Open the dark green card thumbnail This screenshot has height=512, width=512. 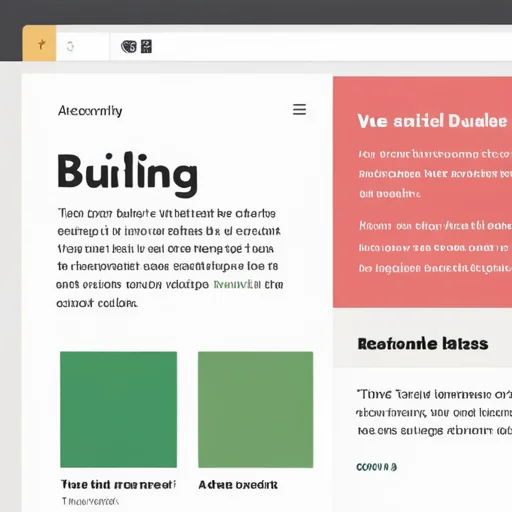tap(118, 409)
